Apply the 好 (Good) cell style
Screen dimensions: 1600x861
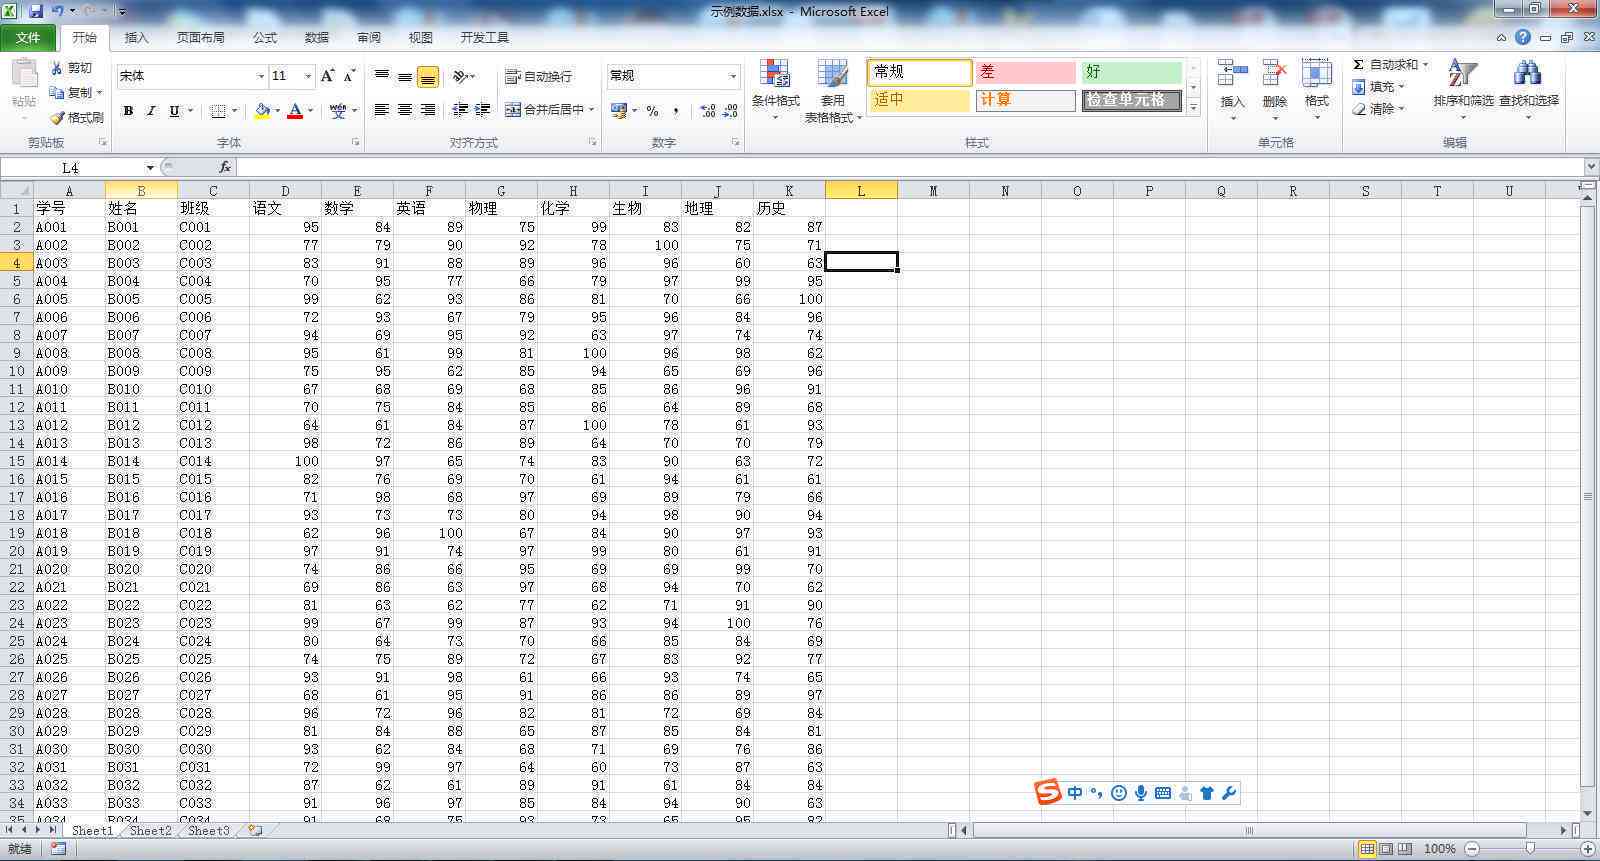[x=1132, y=72]
